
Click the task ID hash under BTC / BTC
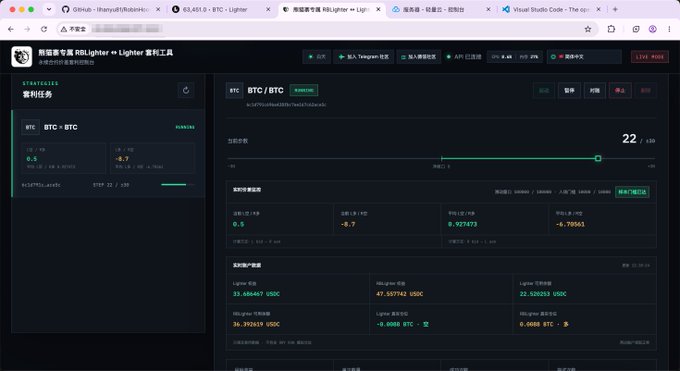(286, 105)
